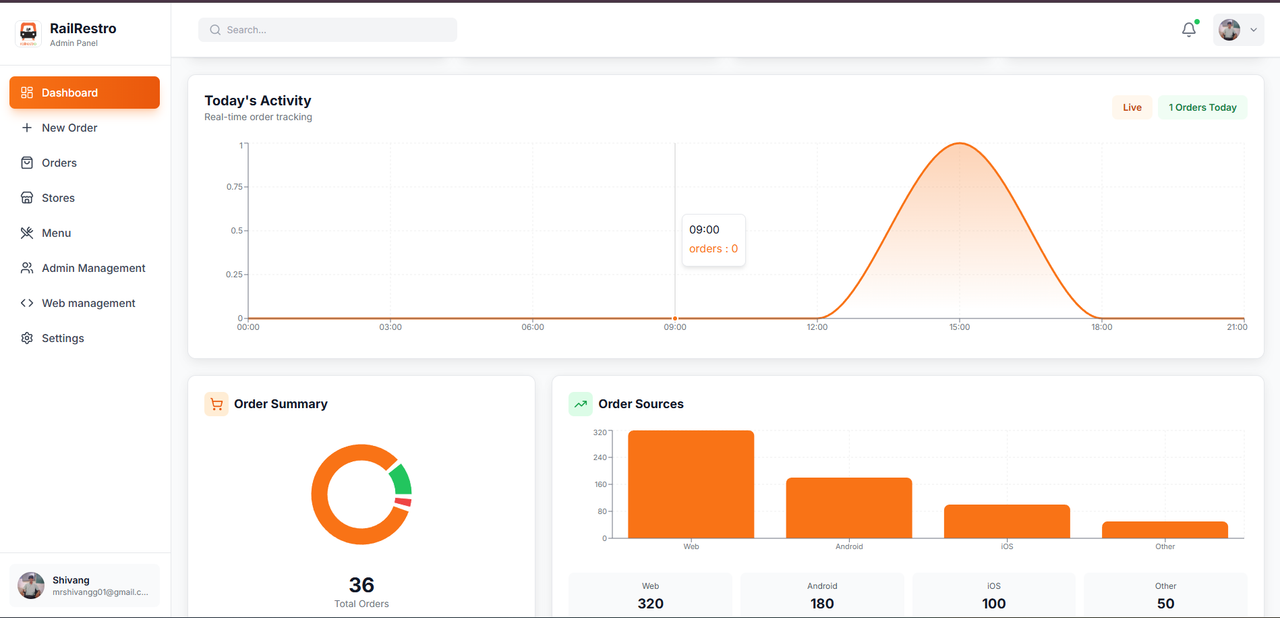Select the Menu sidebar item
The width and height of the screenshot is (1280, 618).
click(x=56, y=233)
